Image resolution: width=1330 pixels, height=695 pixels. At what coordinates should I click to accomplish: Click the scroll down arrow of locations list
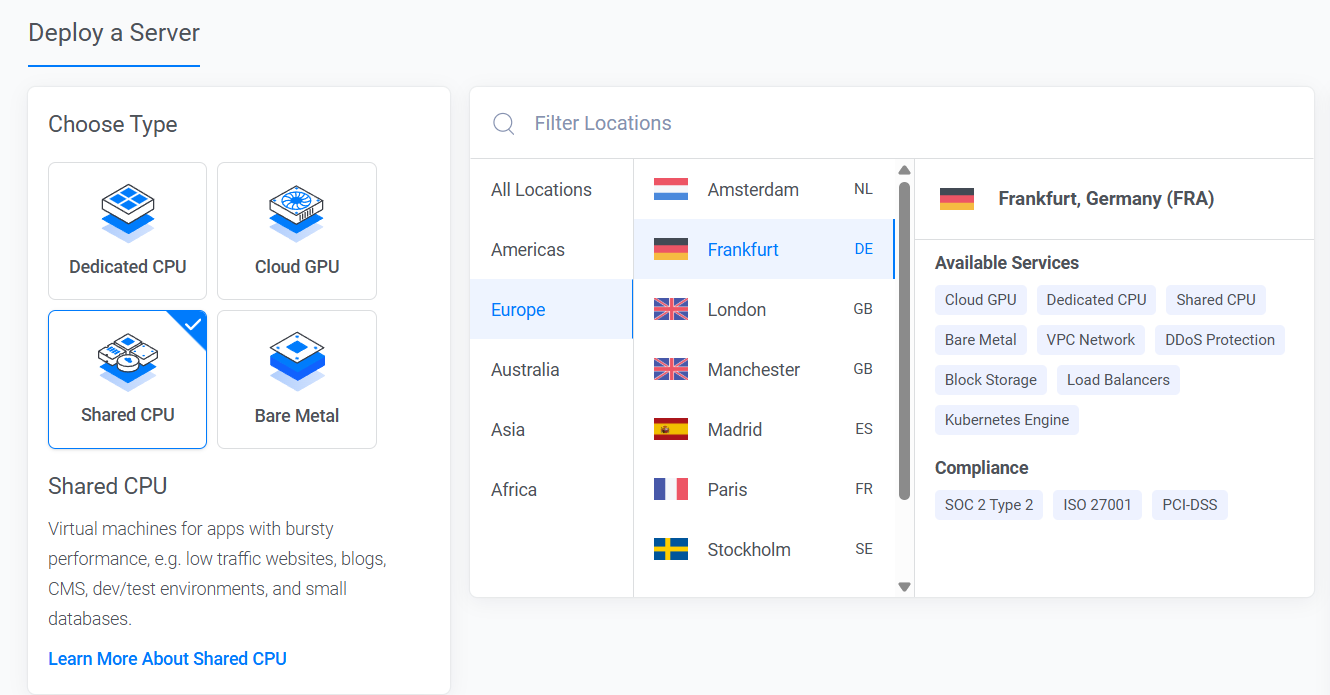click(x=904, y=587)
